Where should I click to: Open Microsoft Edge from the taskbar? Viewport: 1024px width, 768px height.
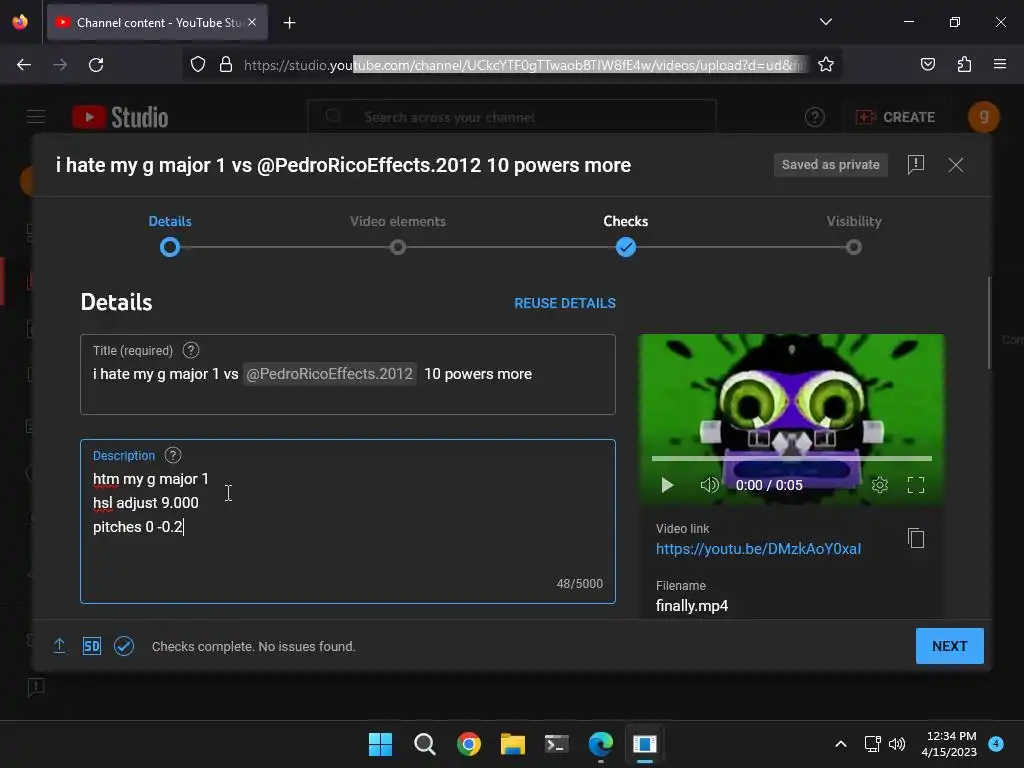[x=601, y=744]
